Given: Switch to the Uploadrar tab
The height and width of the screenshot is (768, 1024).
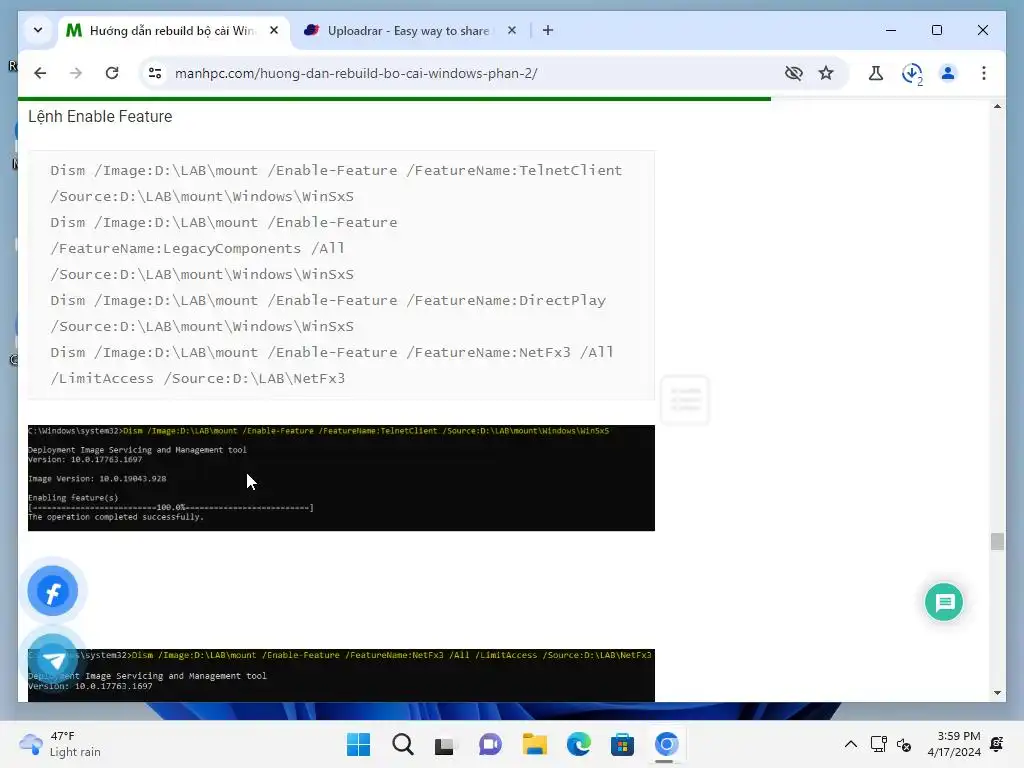Looking at the screenshot, I should coord(410,31).
